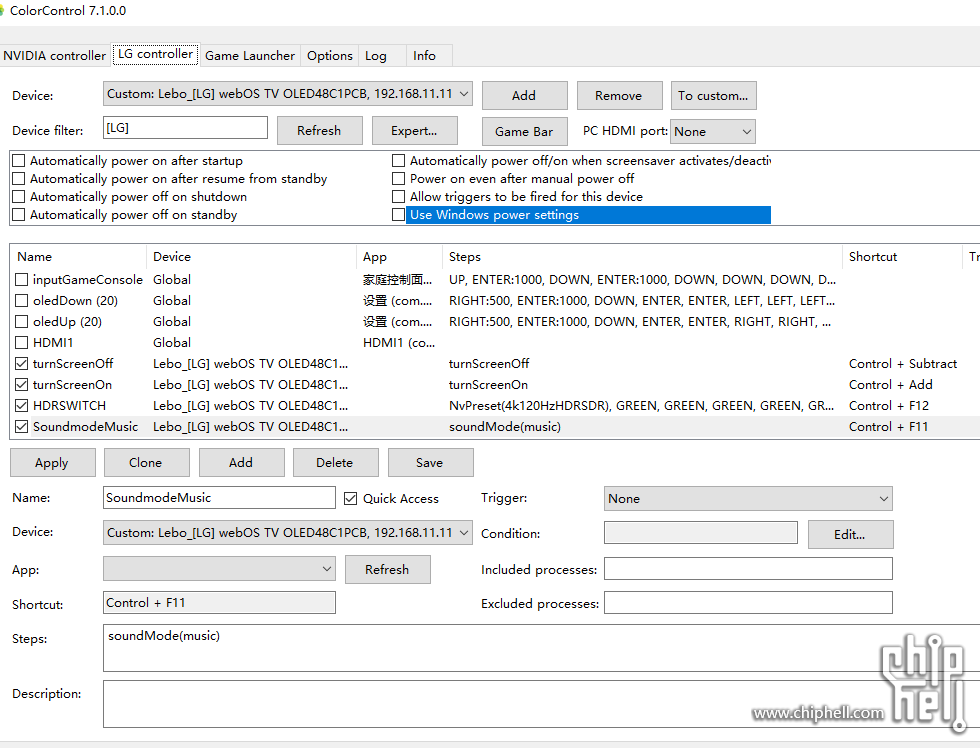The height and width of the screenshot is (748, 980).
Task: Select the Control + F12 shortcut cell
Action: [888, 406]
